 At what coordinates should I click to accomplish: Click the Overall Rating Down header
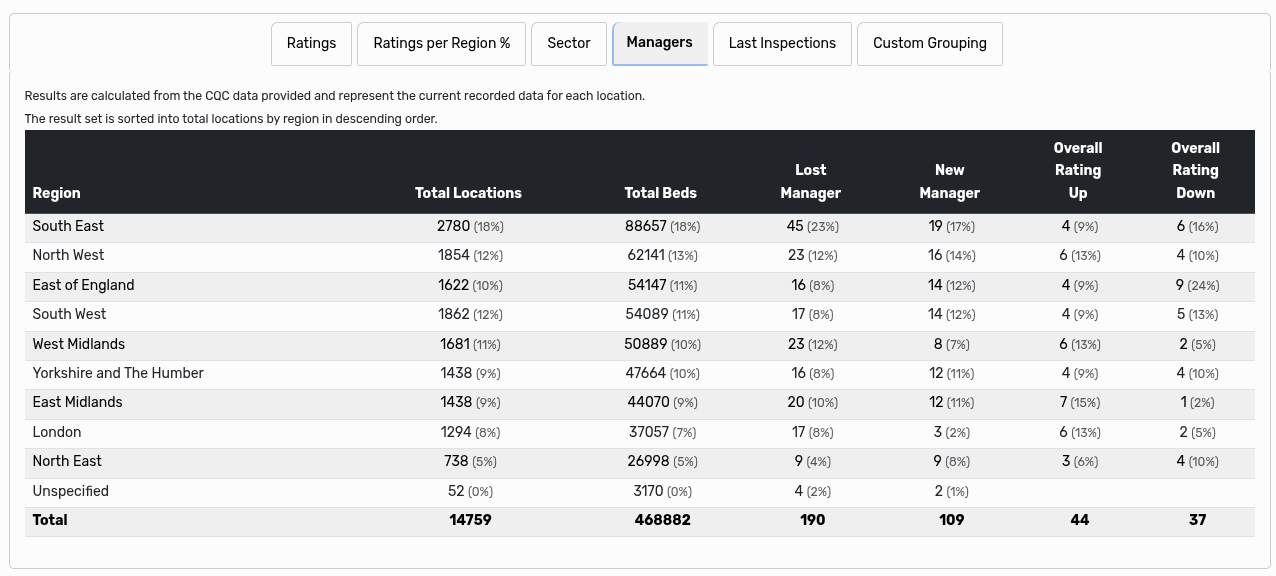(x=1195, y=170)
